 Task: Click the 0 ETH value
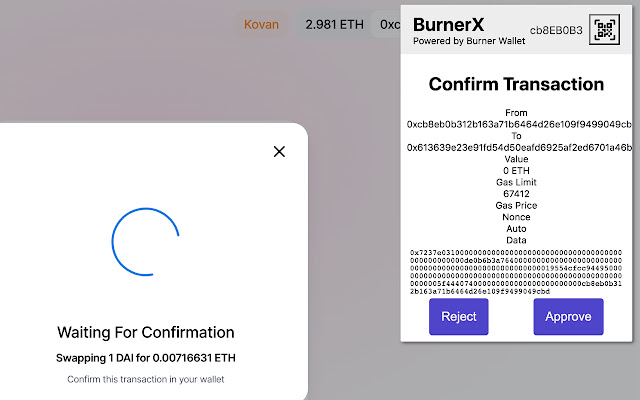click(x=516, y=171)
